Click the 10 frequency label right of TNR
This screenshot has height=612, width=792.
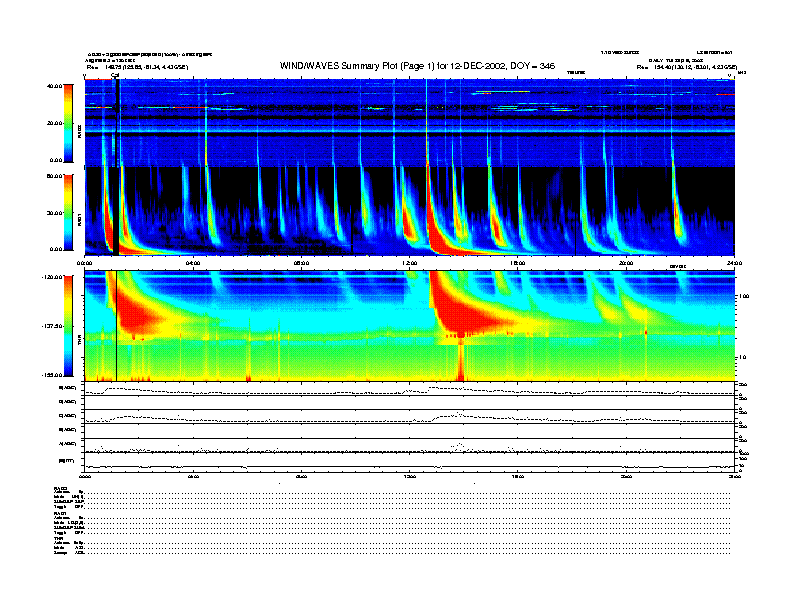pyautogui.click(x=742, y=357)
